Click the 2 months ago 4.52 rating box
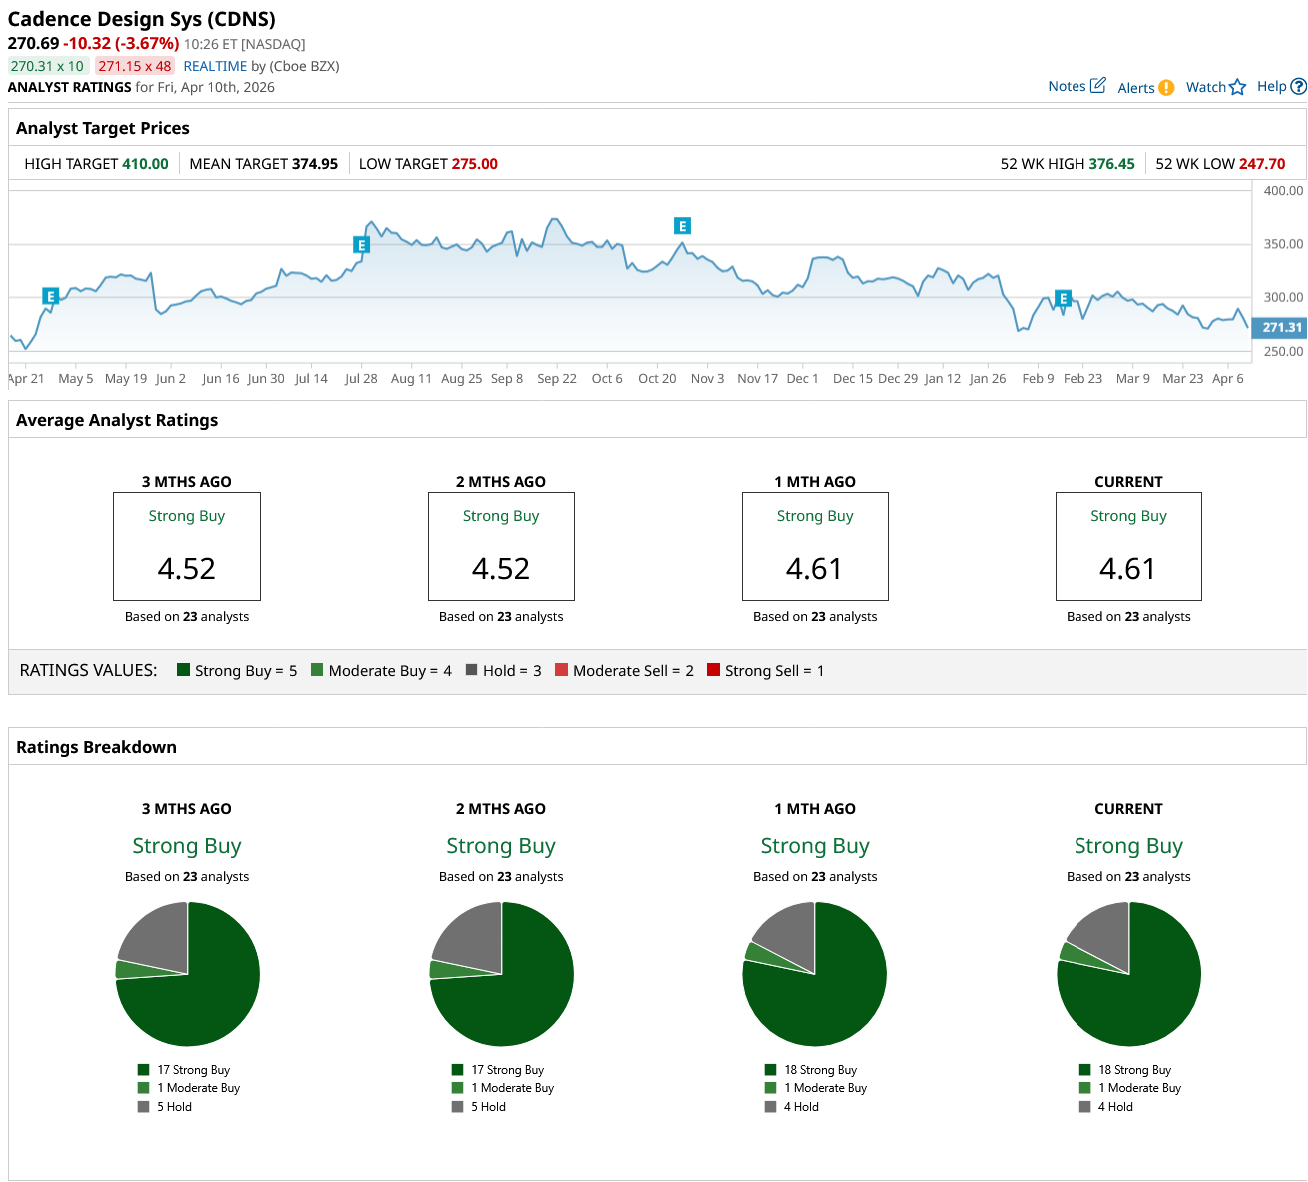Viewport: 1308px width, 1182px height. pyautogui.click(x=501, y=546)
